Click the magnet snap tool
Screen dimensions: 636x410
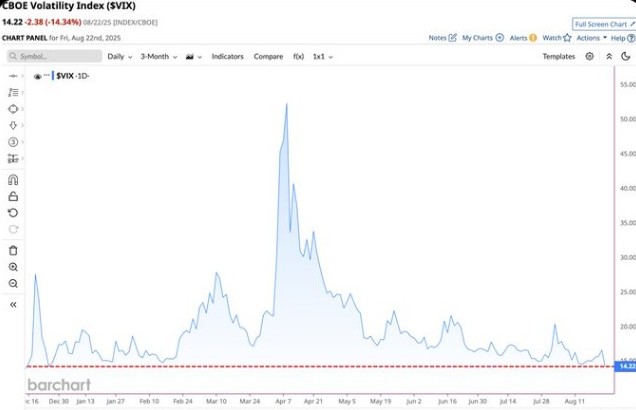[13, 180]
